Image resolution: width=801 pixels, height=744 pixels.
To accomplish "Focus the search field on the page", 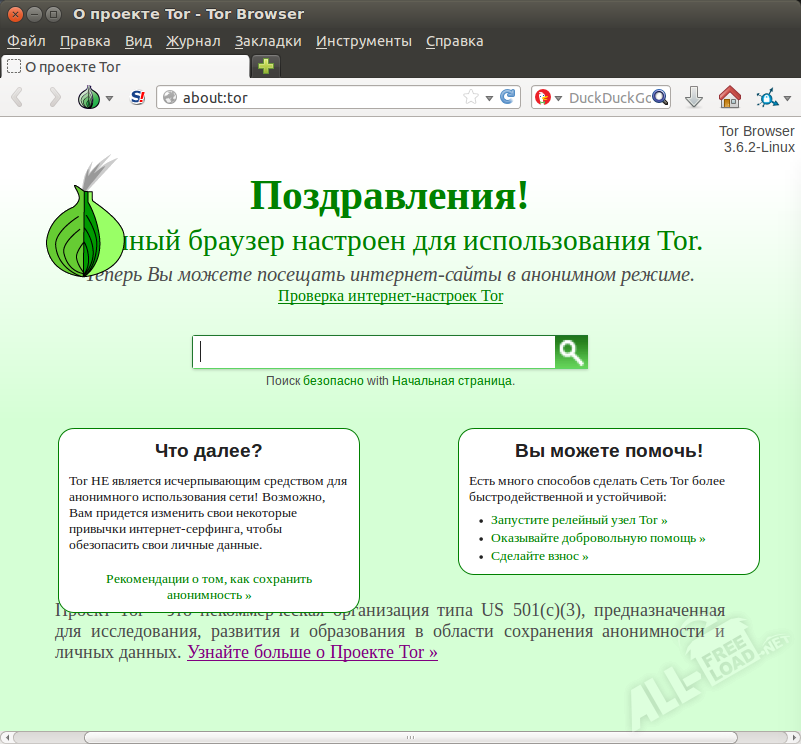I will click(x=374, y=352).
